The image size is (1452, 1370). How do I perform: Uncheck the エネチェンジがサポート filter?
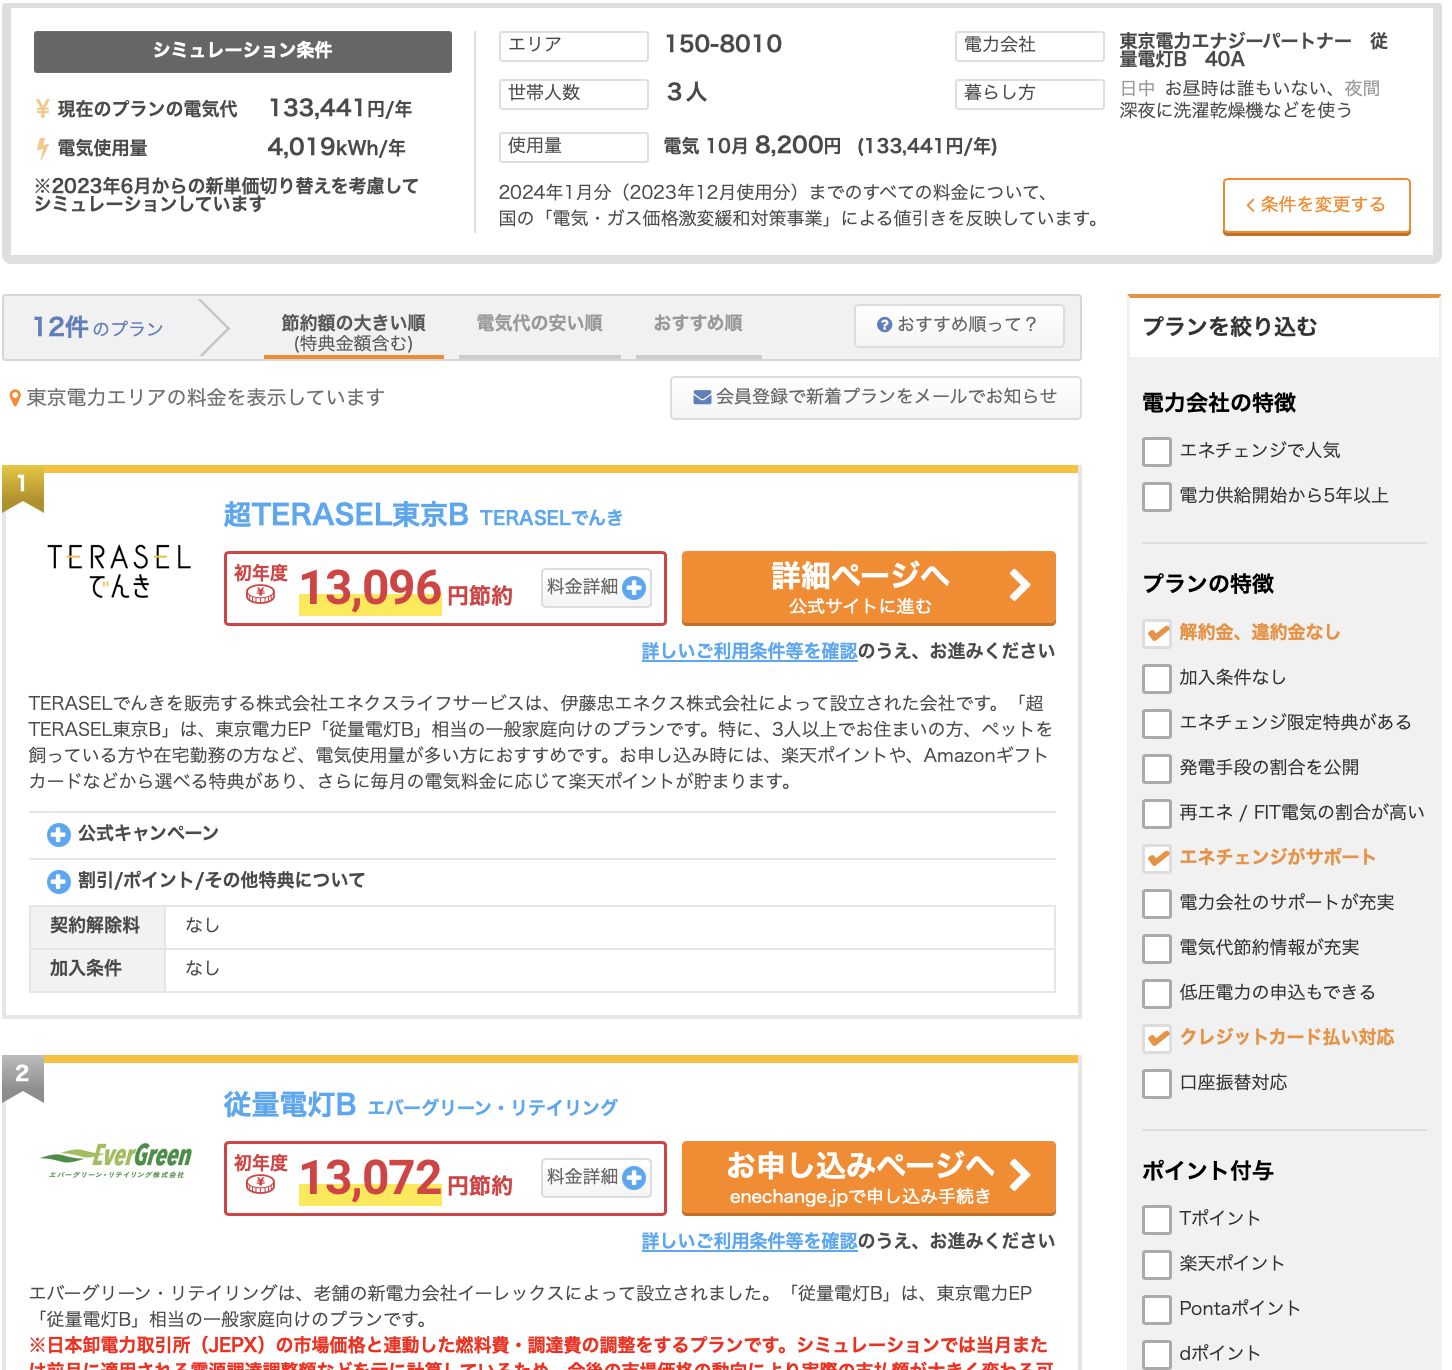[1157, 859]
